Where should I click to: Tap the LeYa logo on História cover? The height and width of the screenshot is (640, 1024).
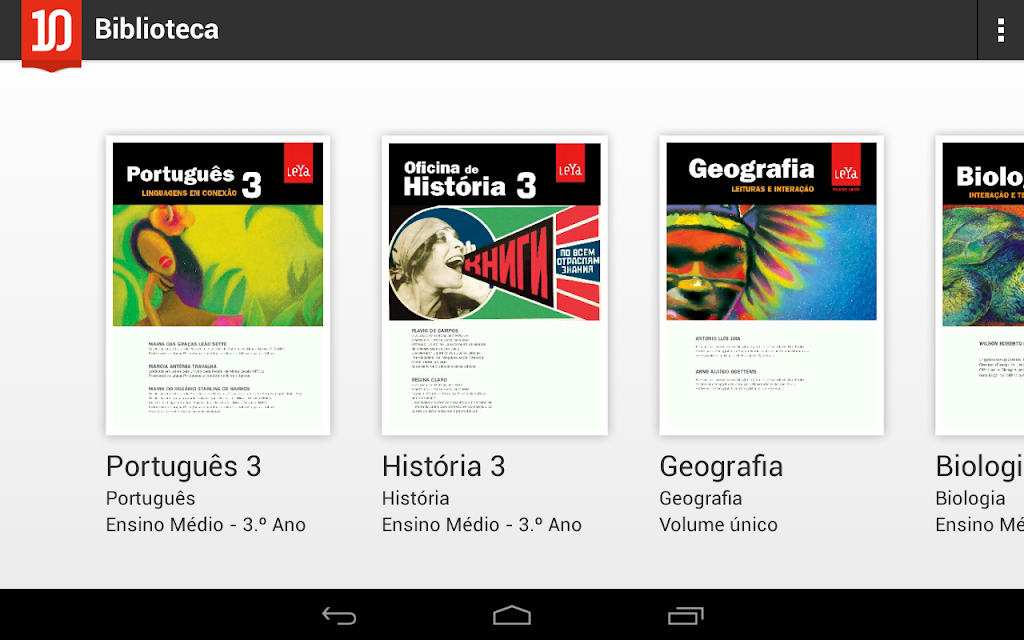(x=570, y=163)
